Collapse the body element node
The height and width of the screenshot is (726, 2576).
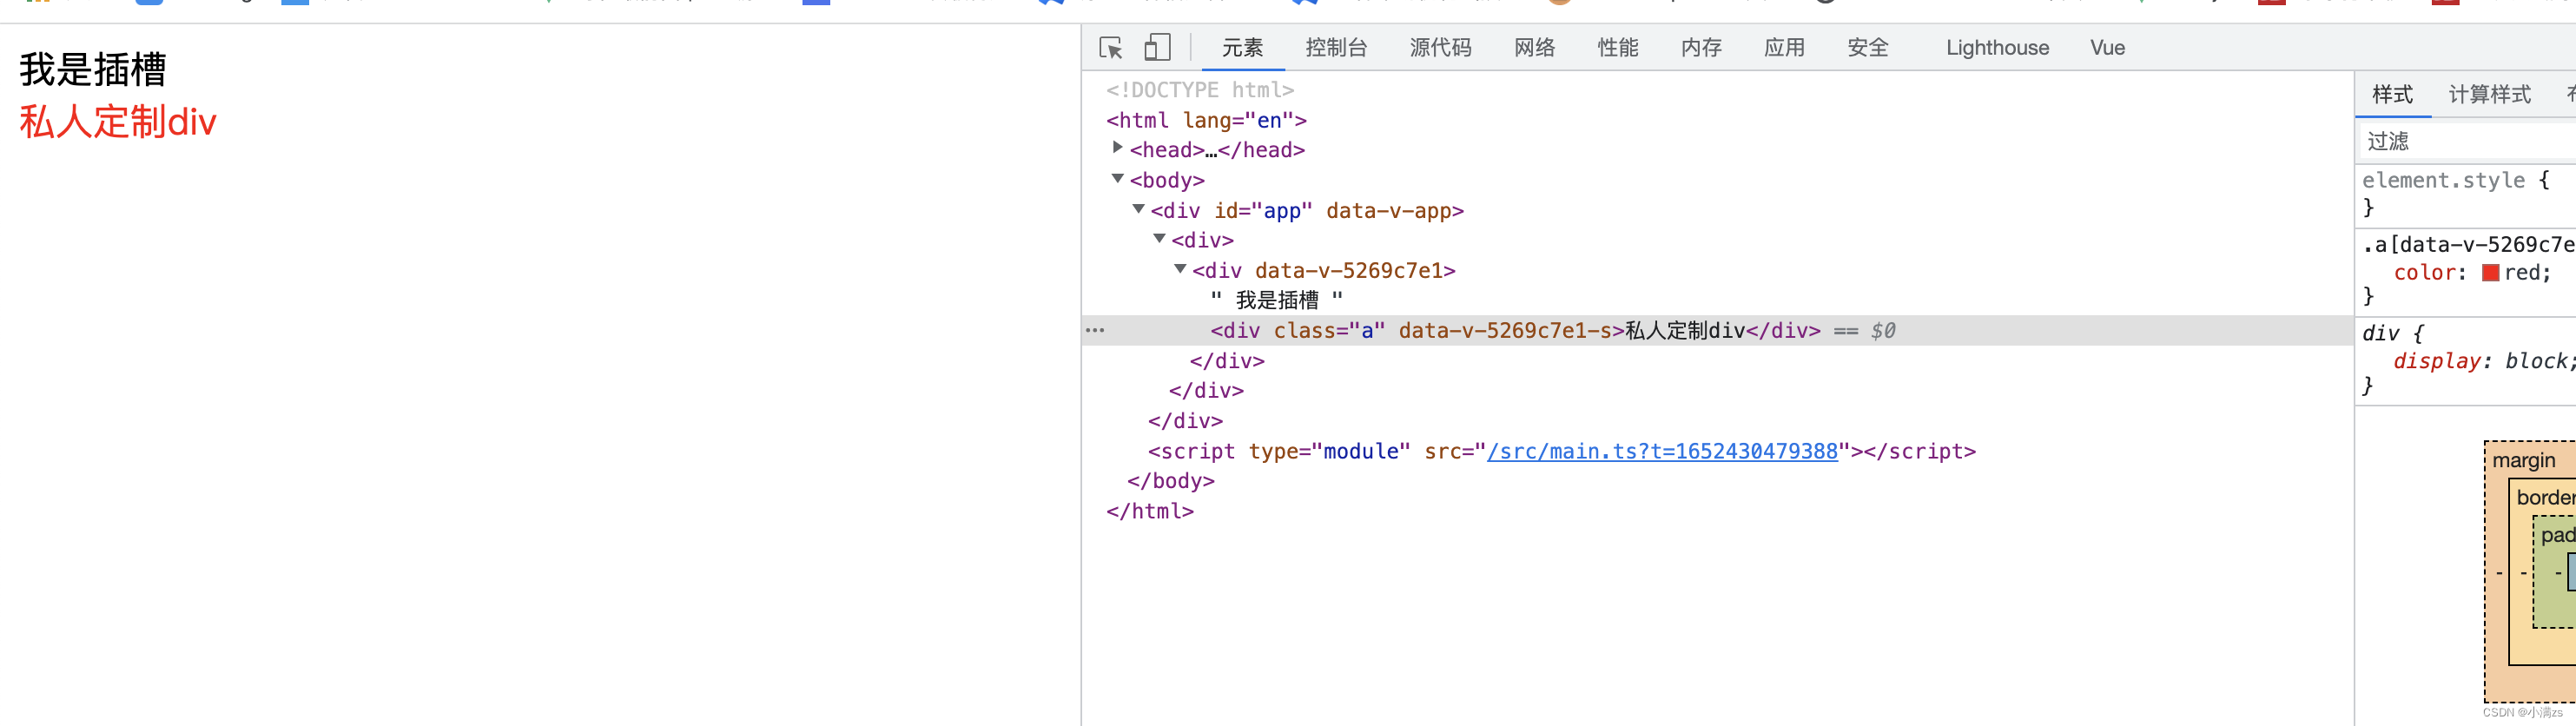(x=1117, y=179)
